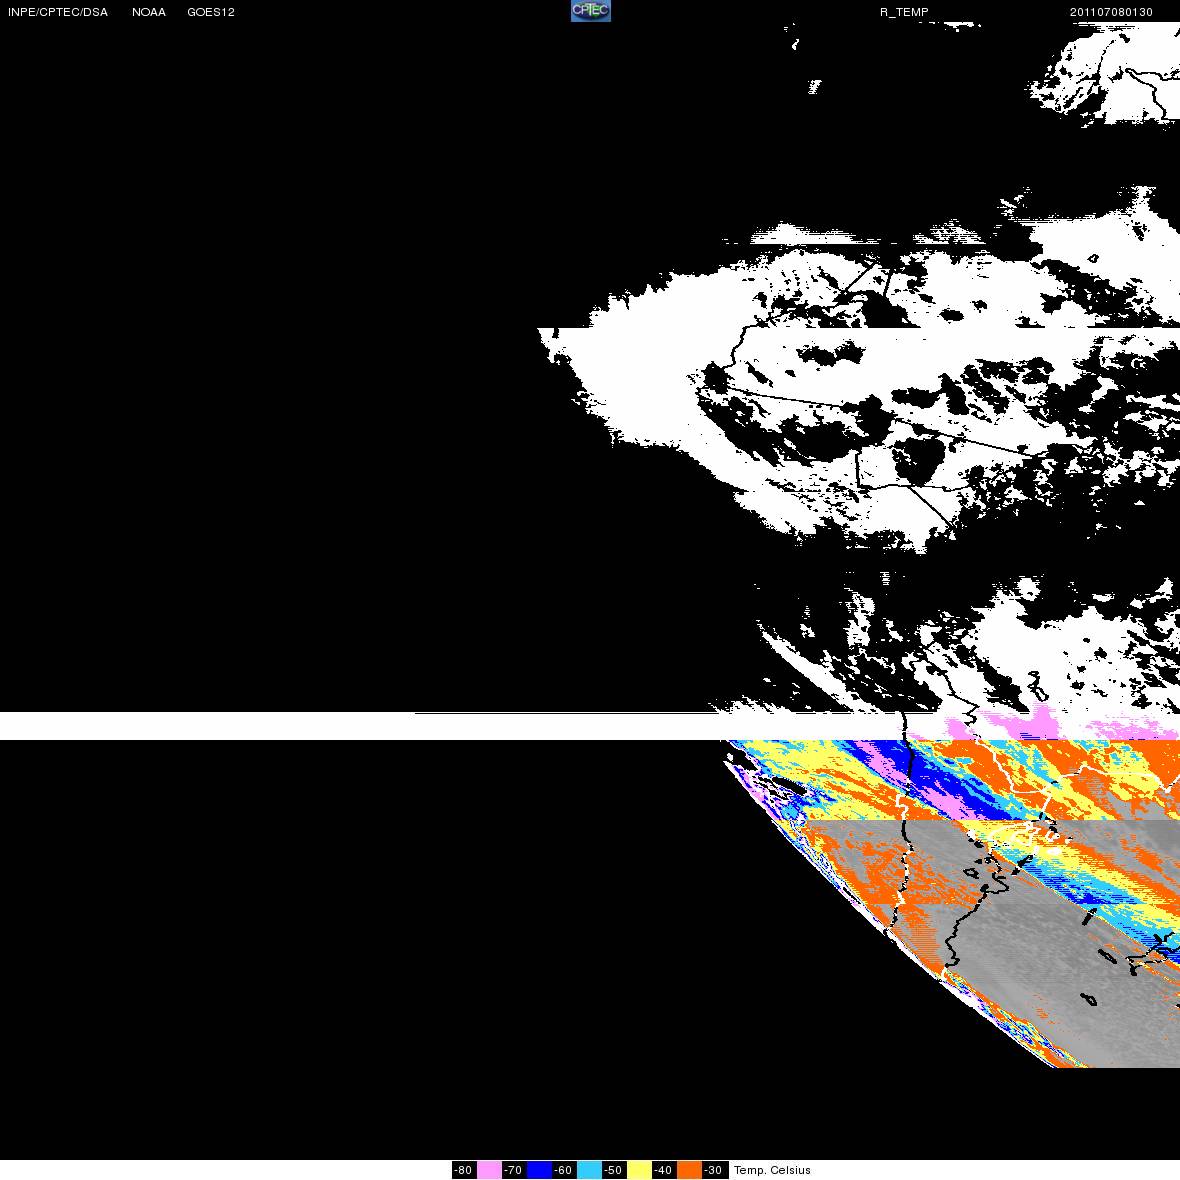Click the 201107080130 timestamp
The height and width of the screenshot is (1180, 1180).
(x=1111, y=12)
